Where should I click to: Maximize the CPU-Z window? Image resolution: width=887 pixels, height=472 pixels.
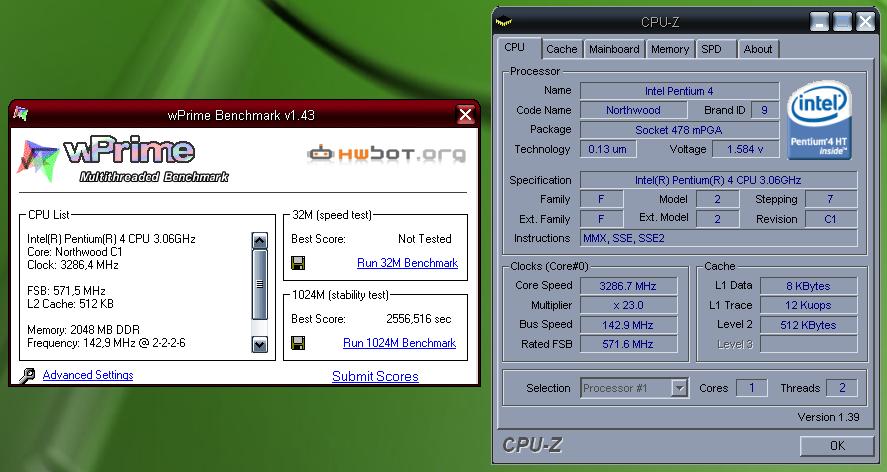[842, 22]
